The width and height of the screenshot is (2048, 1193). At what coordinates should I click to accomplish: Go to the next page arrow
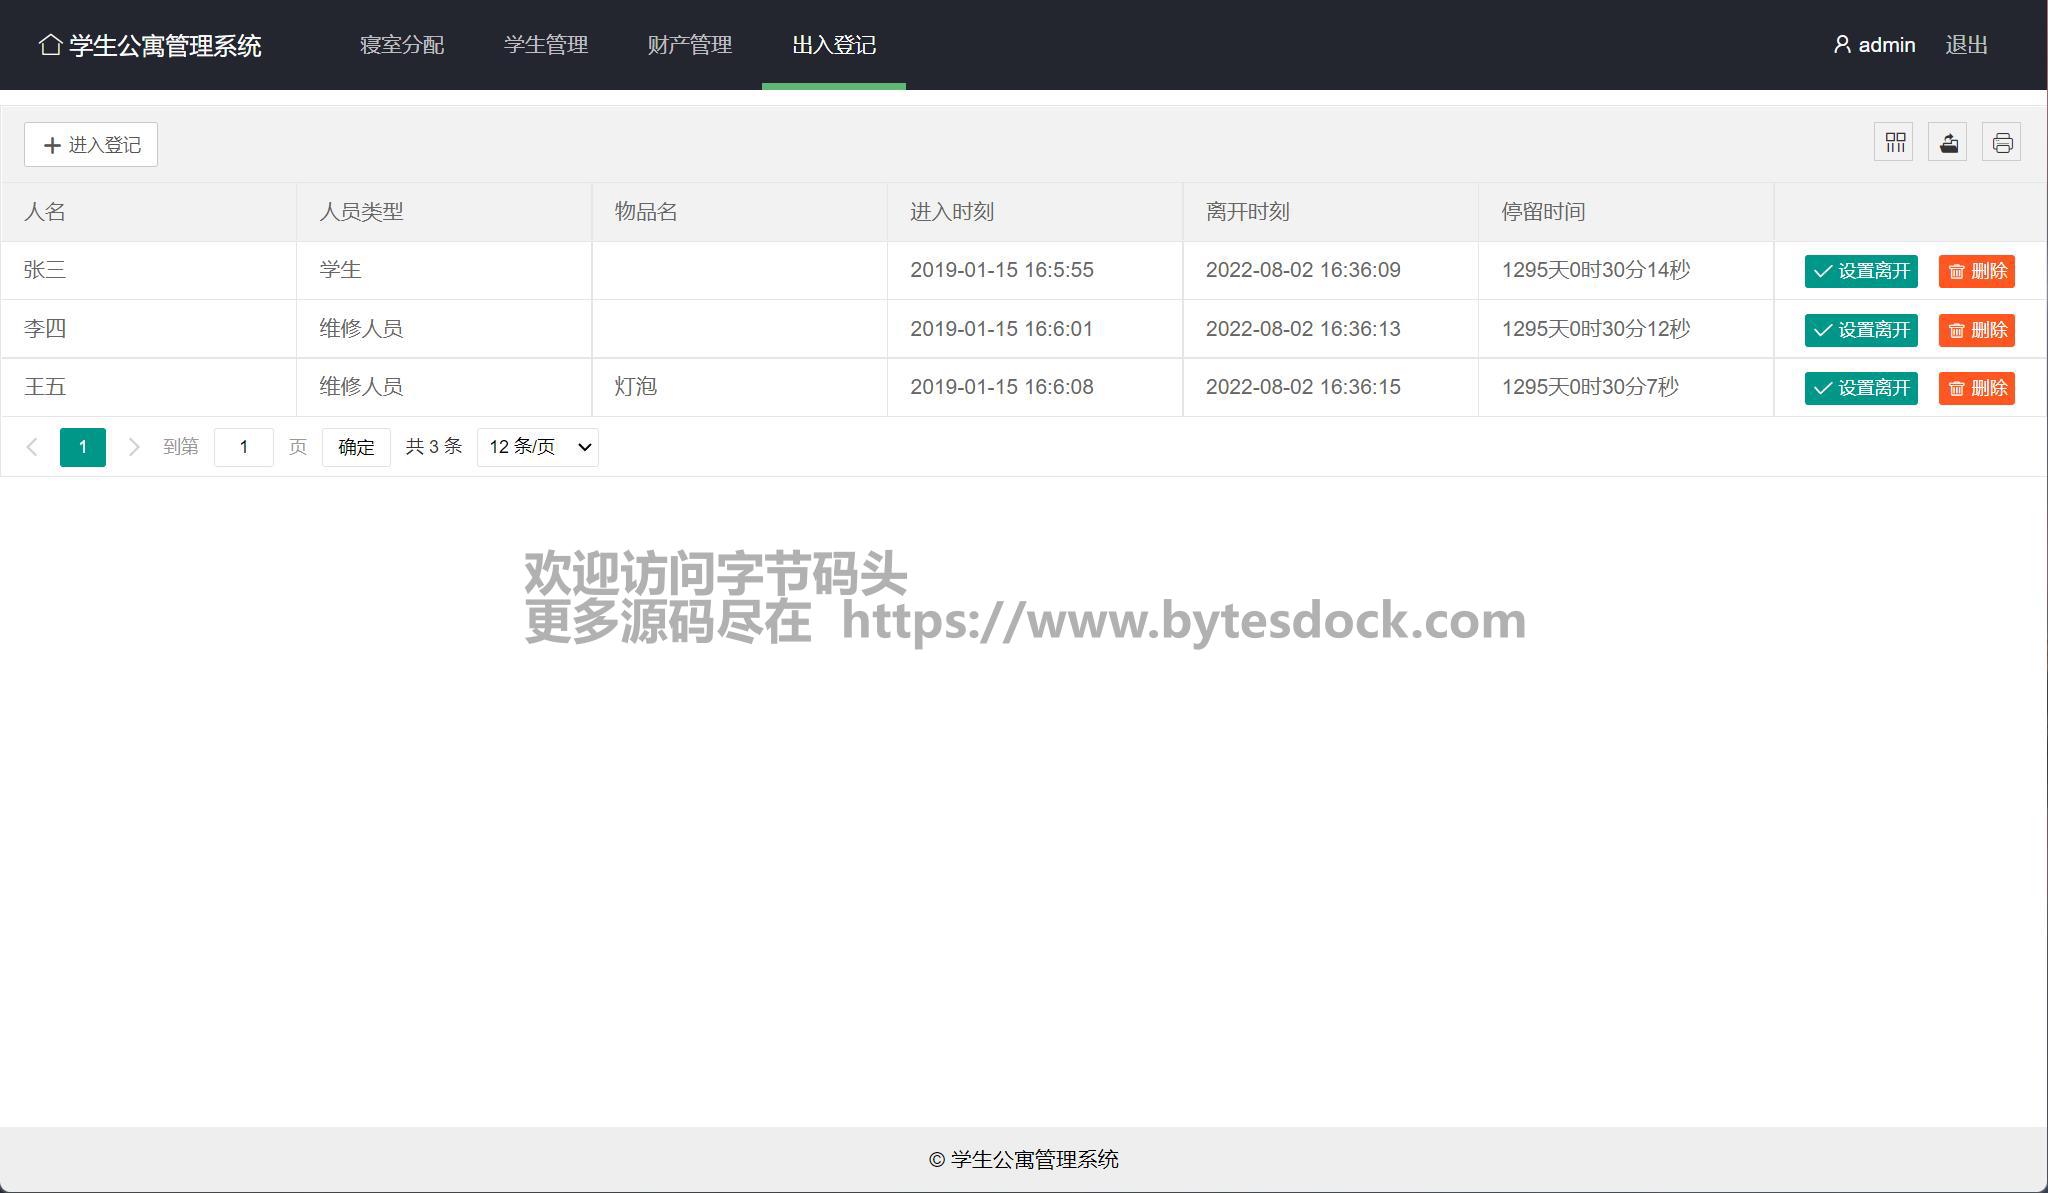133,447
